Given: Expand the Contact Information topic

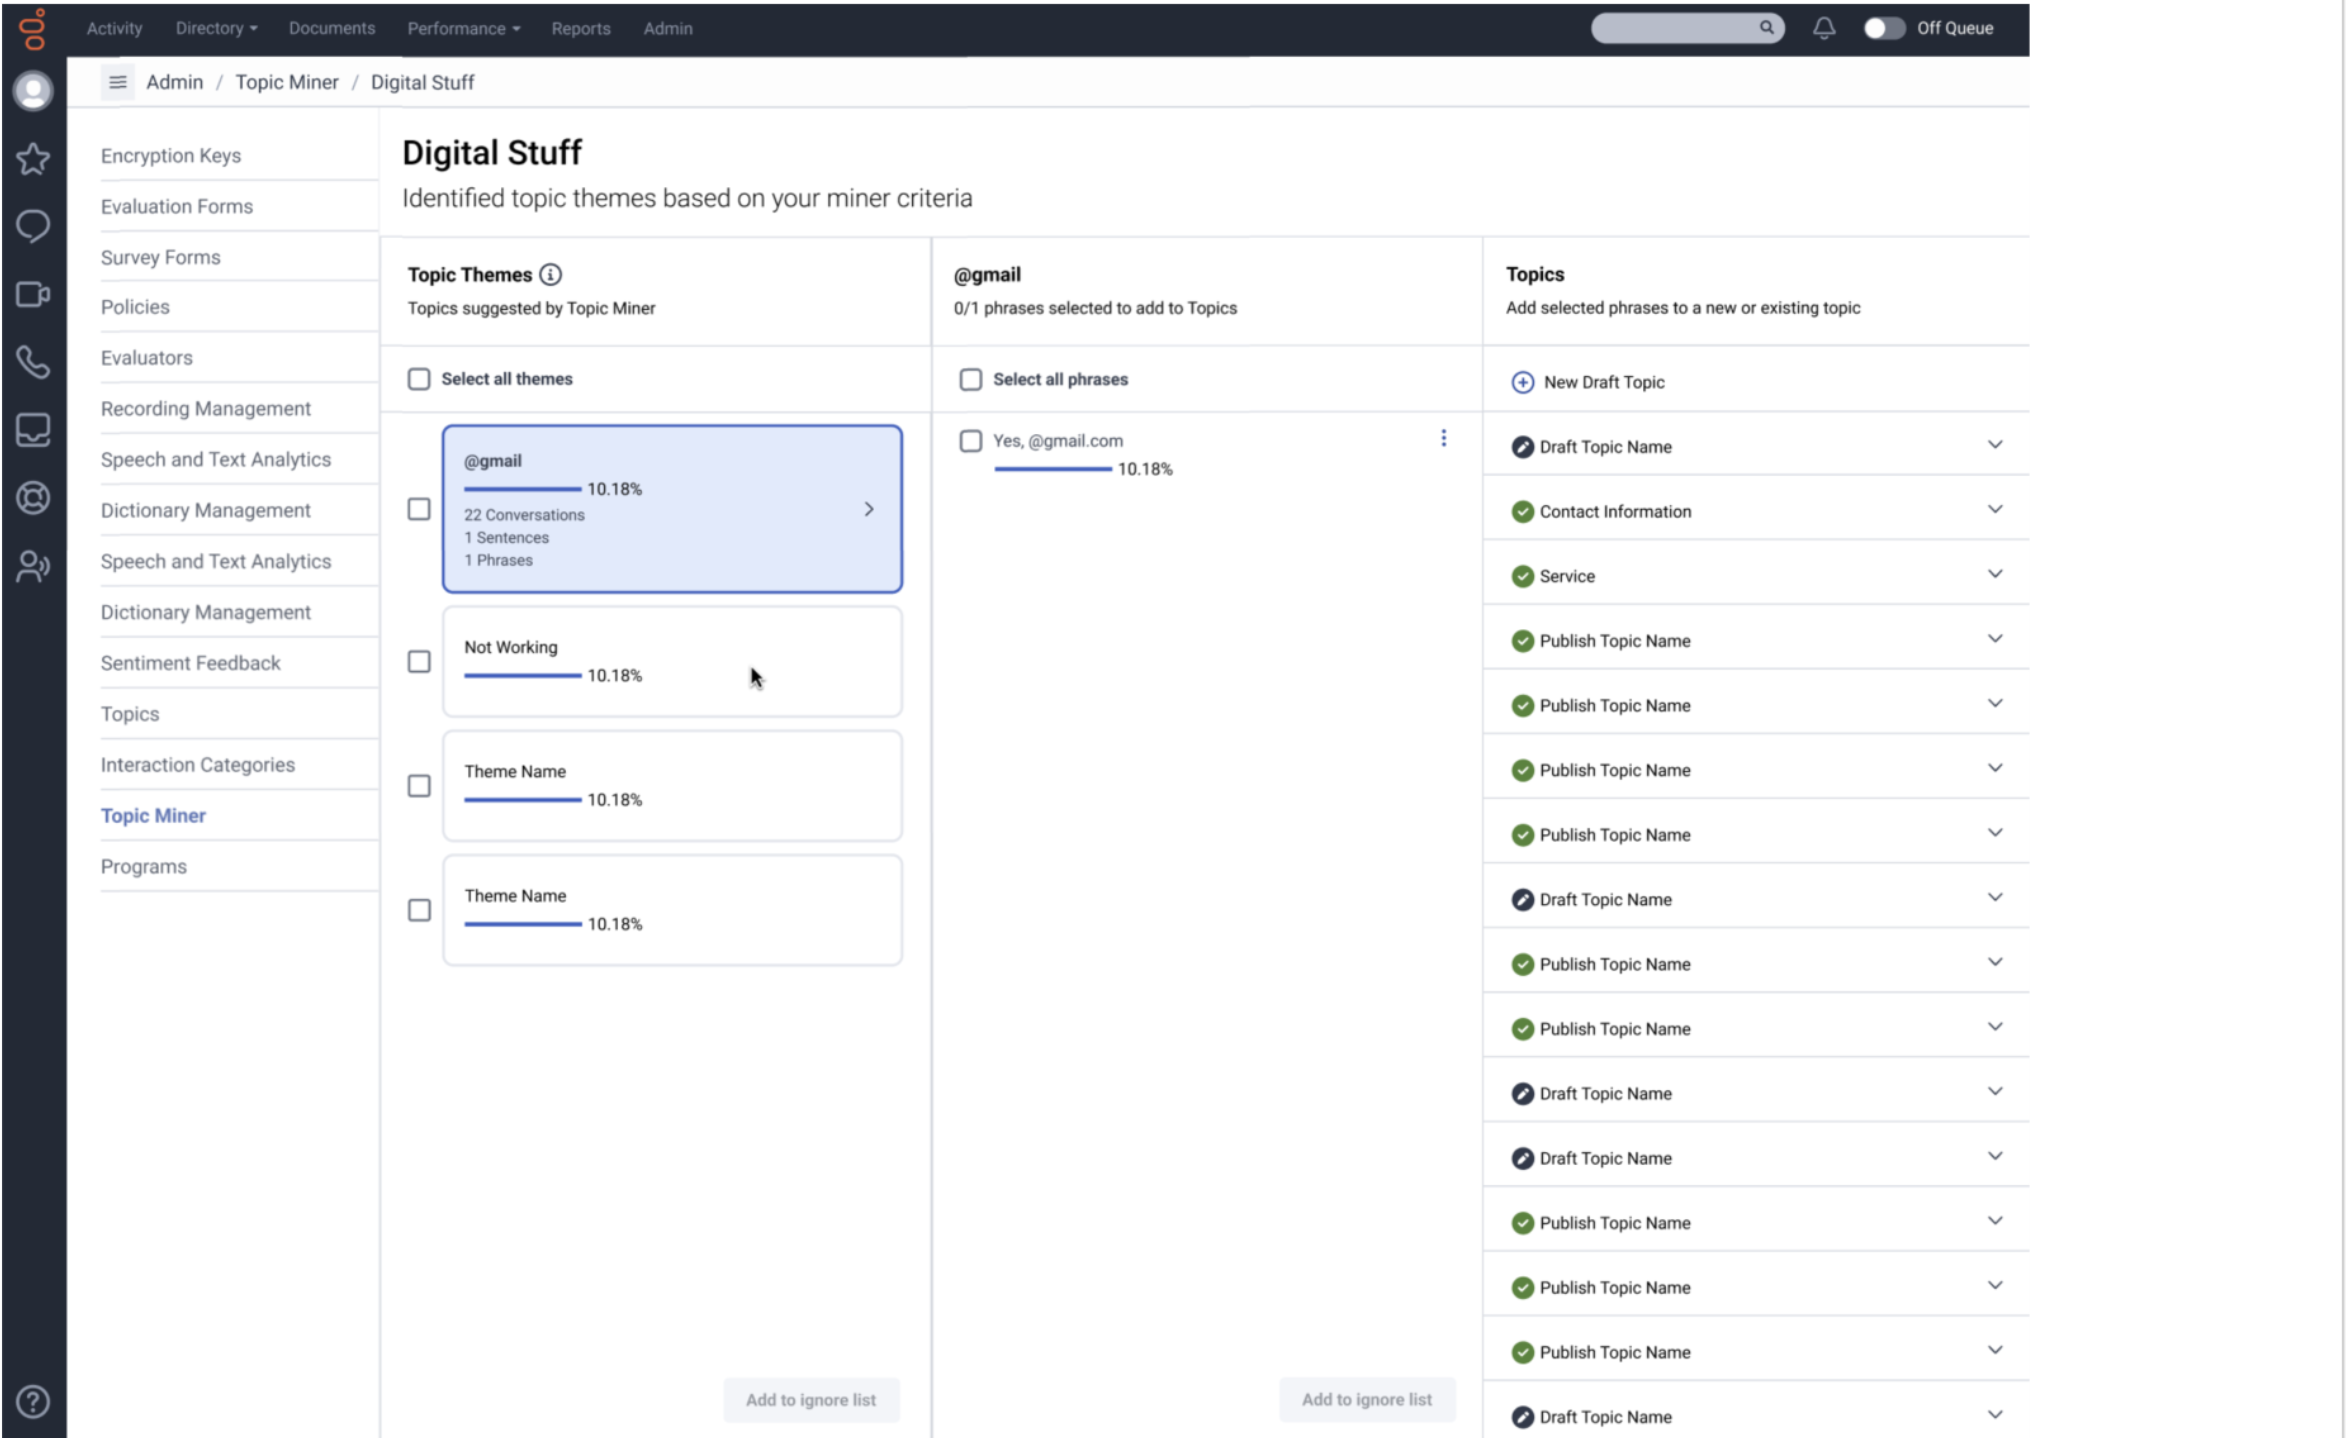Looking at the screenshot, I should [1994, 510].
